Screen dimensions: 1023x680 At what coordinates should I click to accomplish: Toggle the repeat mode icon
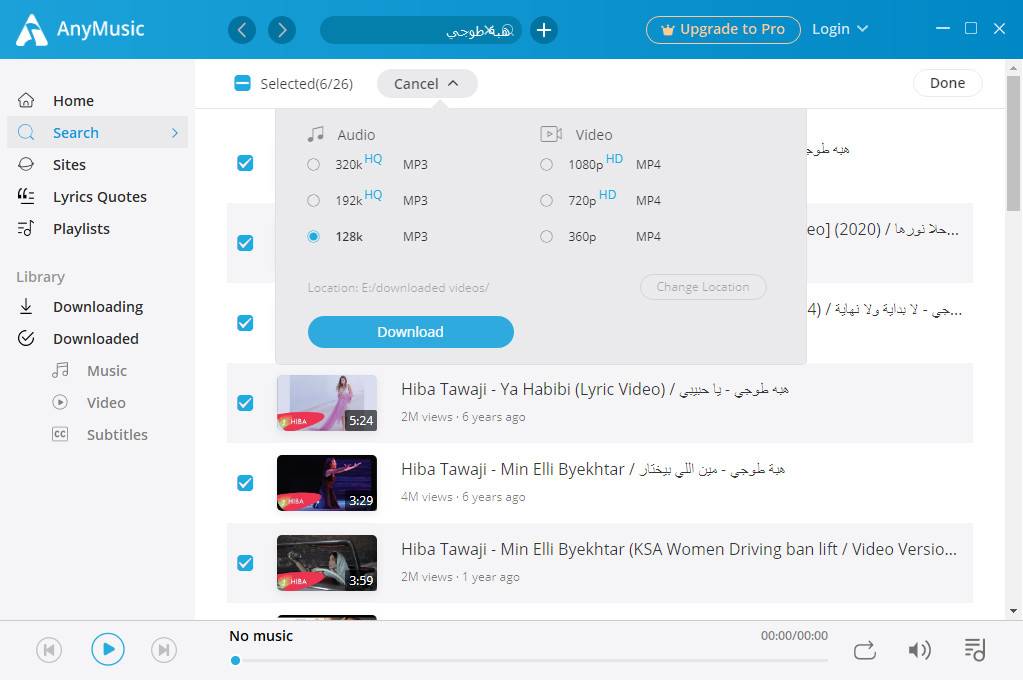coord(864,650)
